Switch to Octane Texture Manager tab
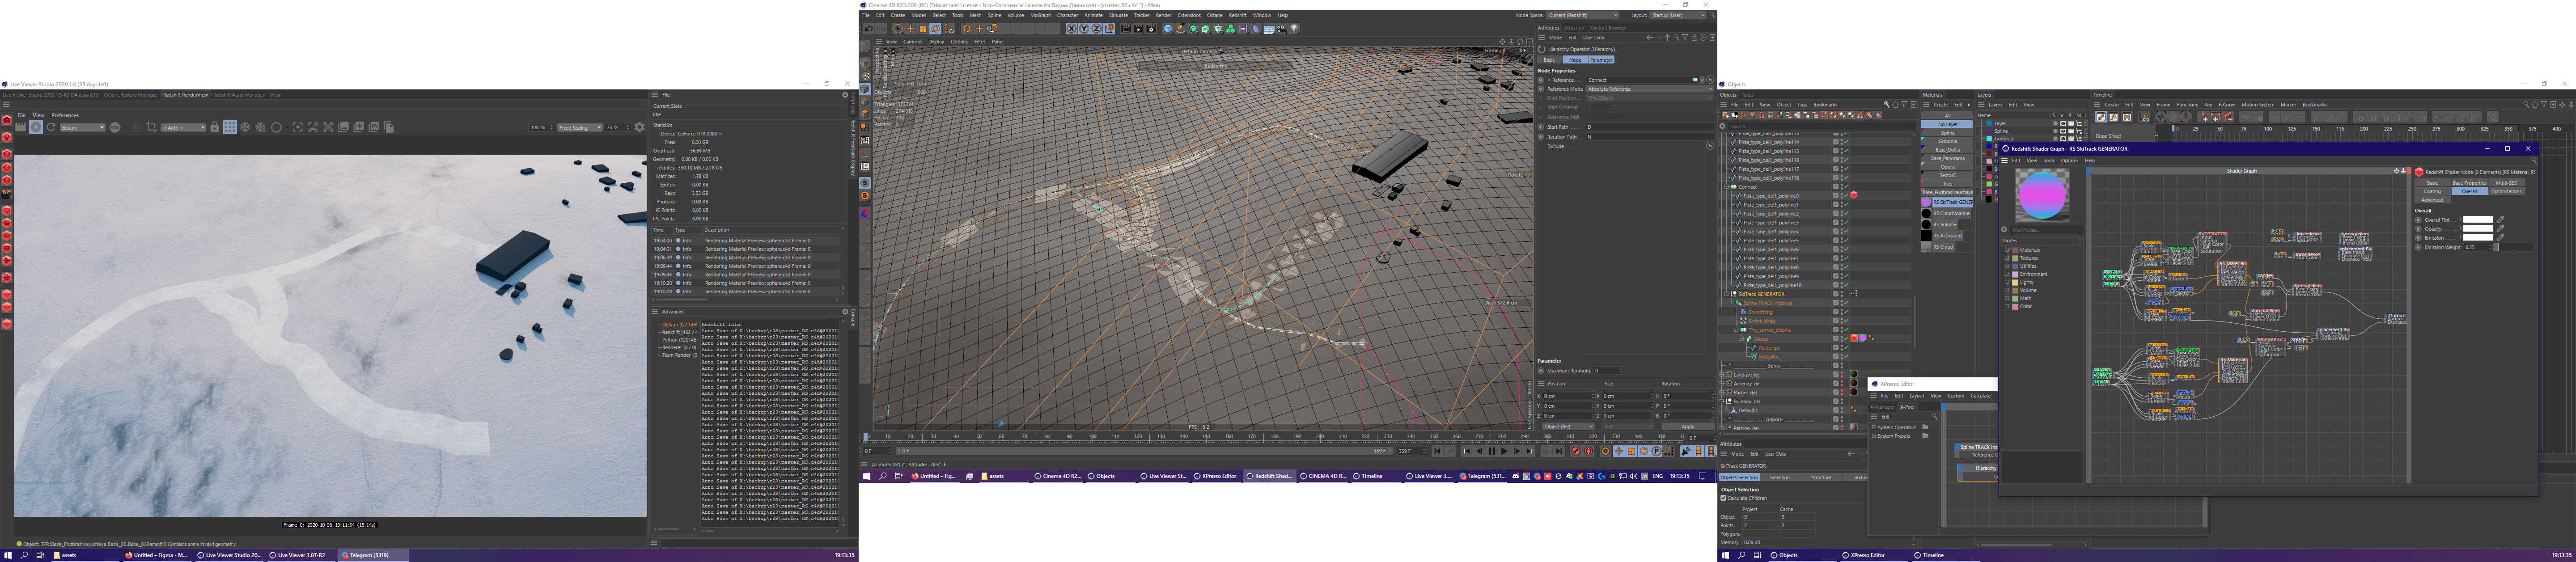 130,95
